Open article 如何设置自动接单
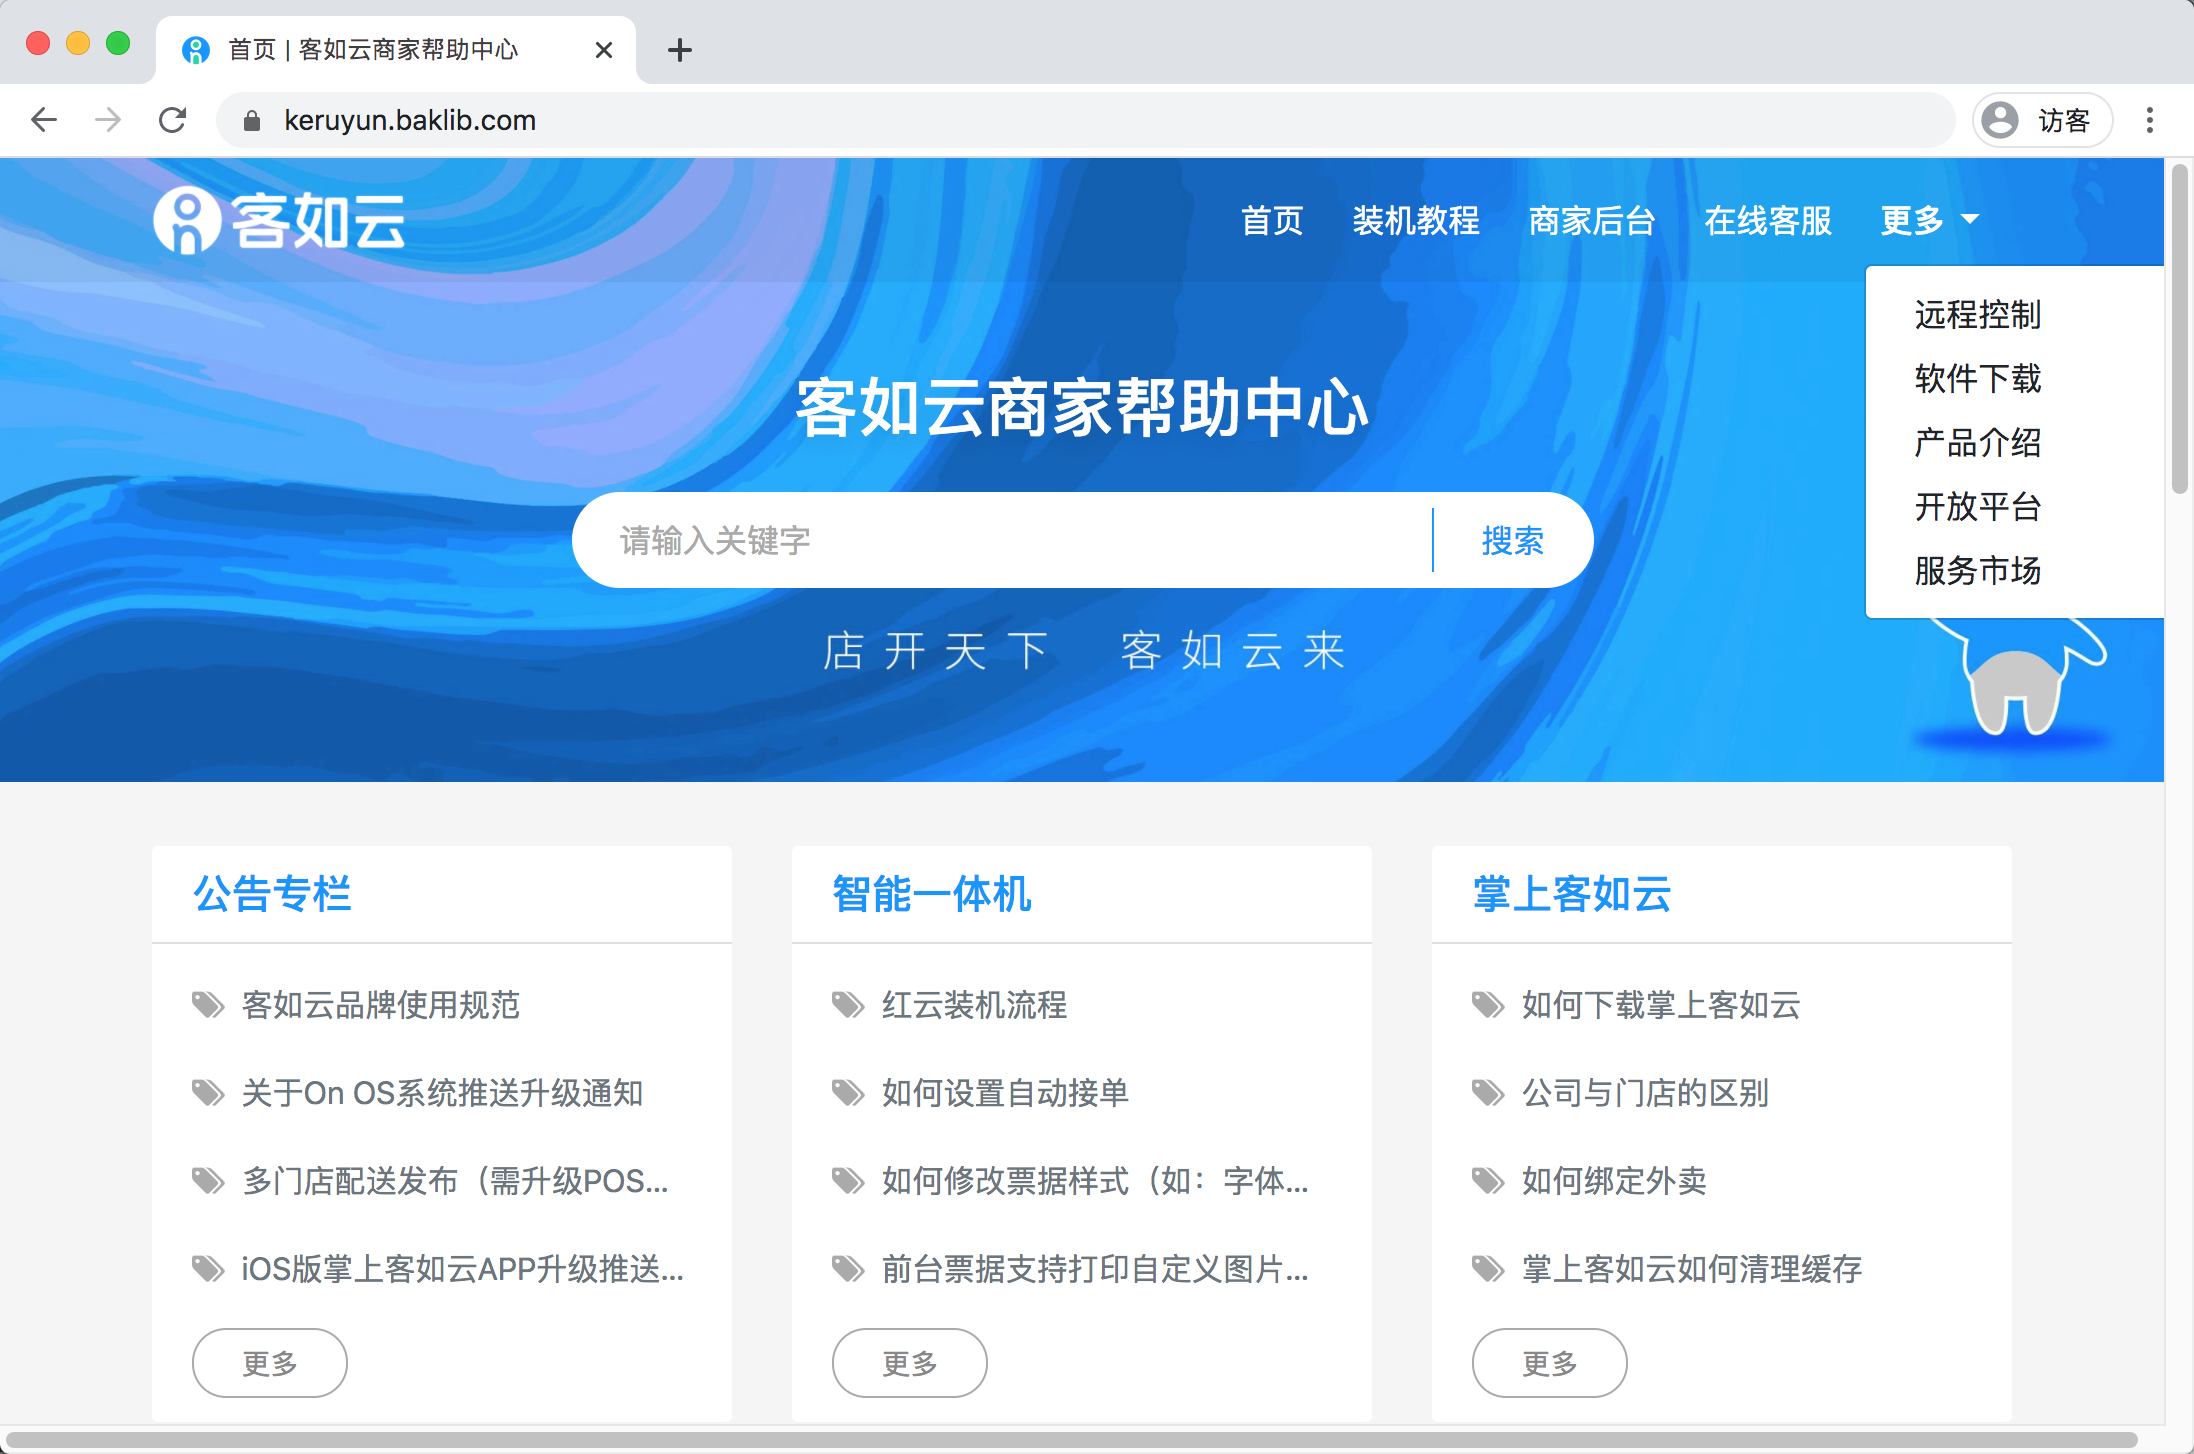Viewport: 2194px width, 1454px height. pos(1004,1093)
